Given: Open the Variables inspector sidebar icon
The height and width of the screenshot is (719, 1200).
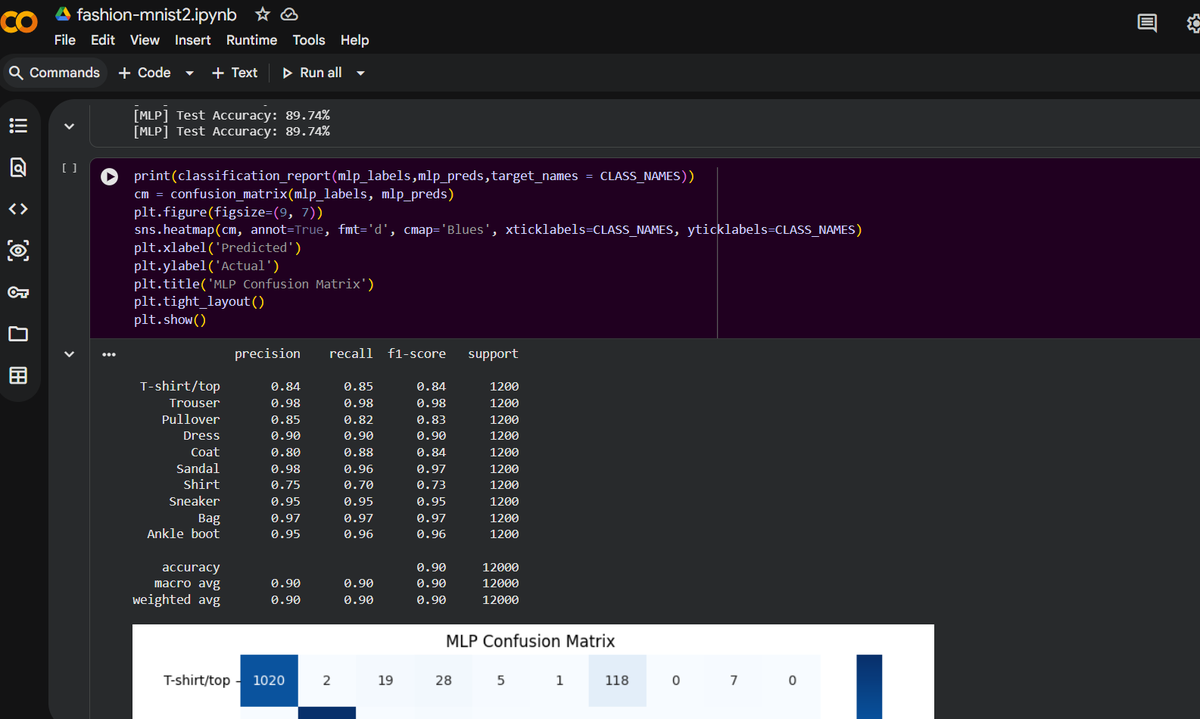Looking at the screenshot, I should click(18, 250).
